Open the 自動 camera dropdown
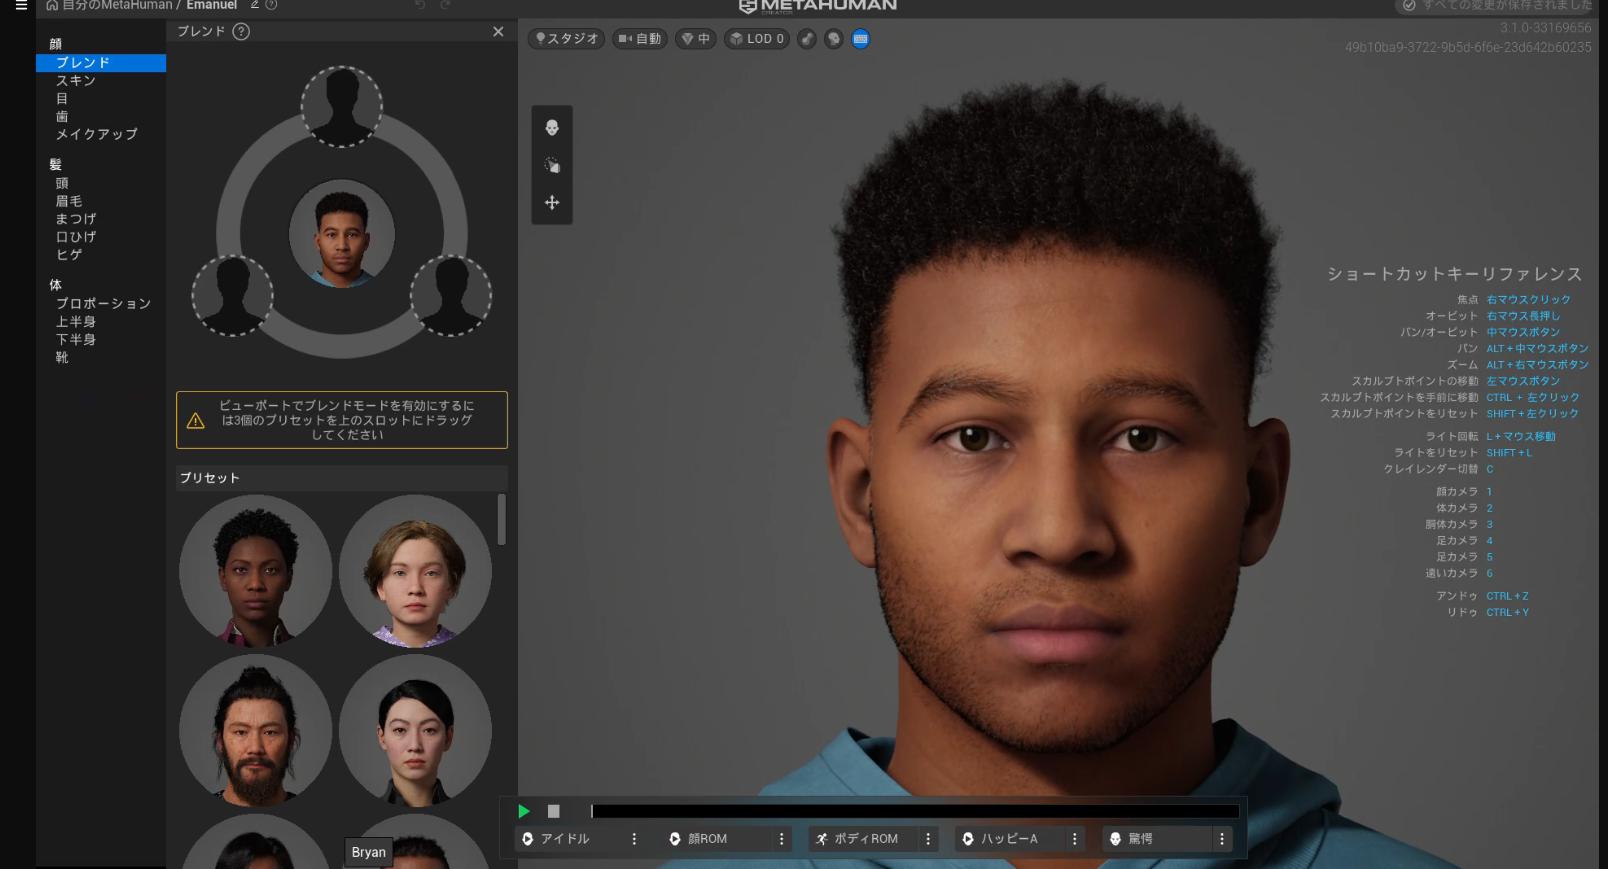The height and width of the screenshot is (869, 1608). click(639, 39)
